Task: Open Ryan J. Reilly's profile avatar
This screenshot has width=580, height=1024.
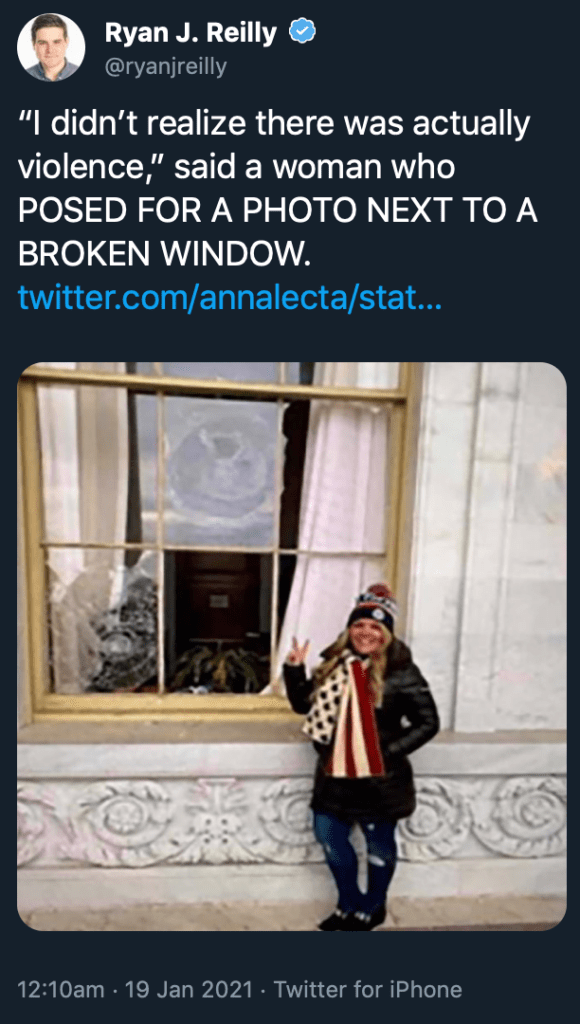Action: point(50,47)
